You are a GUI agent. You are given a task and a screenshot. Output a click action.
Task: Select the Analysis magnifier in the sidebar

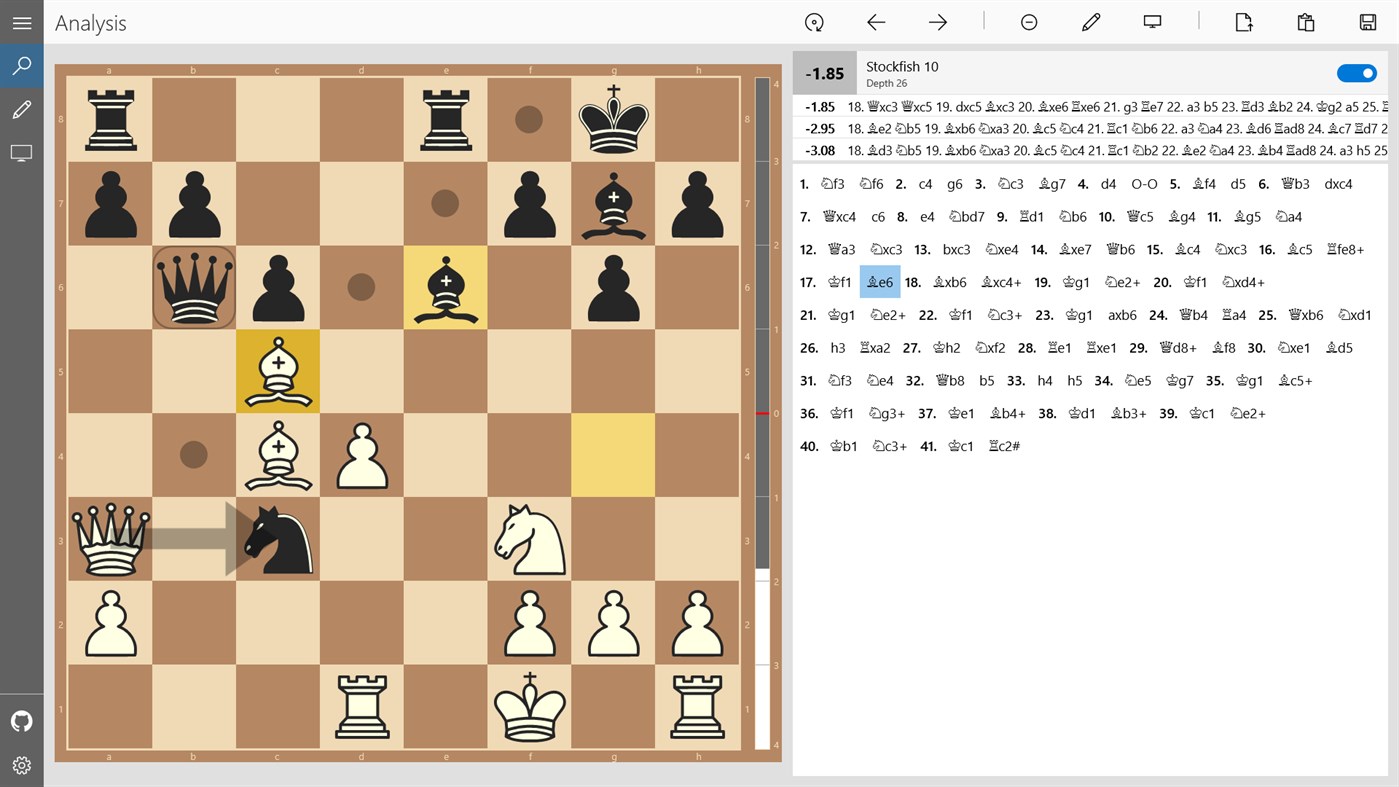pyautogui.click(x=22, y=66)
